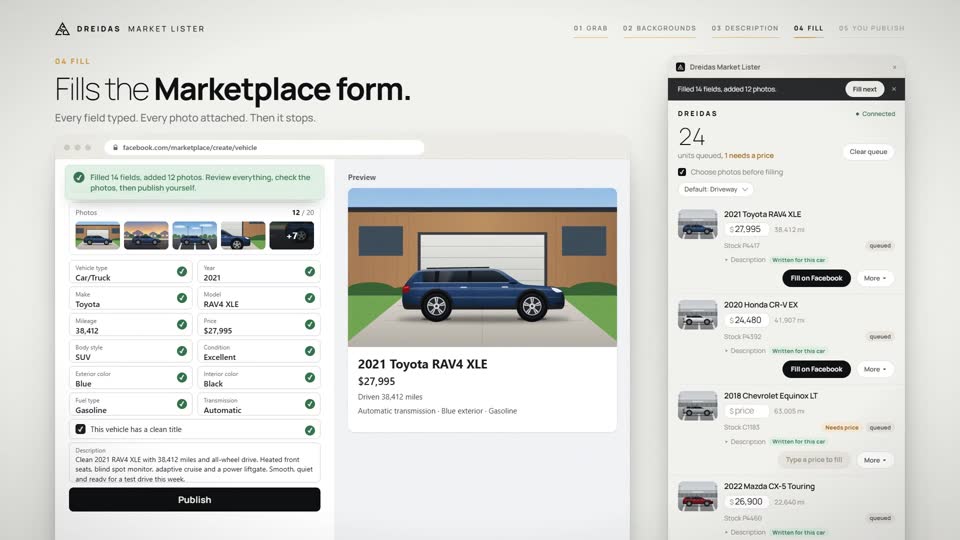Open the fourth photo thumbnail, car close-up
Screen dimensions: 960x540
point(243,235)
